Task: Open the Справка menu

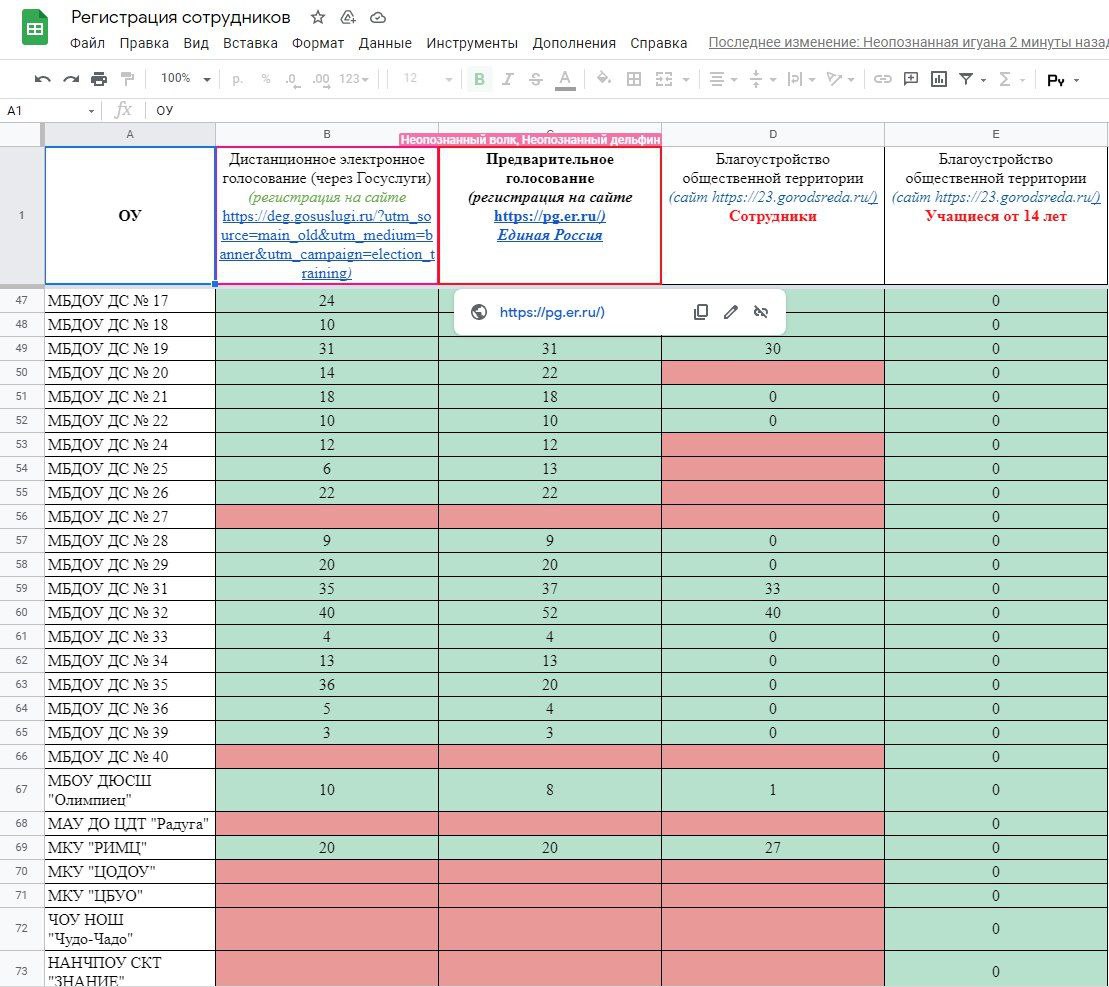Action: pyautogui.click(x=658, y=43)
